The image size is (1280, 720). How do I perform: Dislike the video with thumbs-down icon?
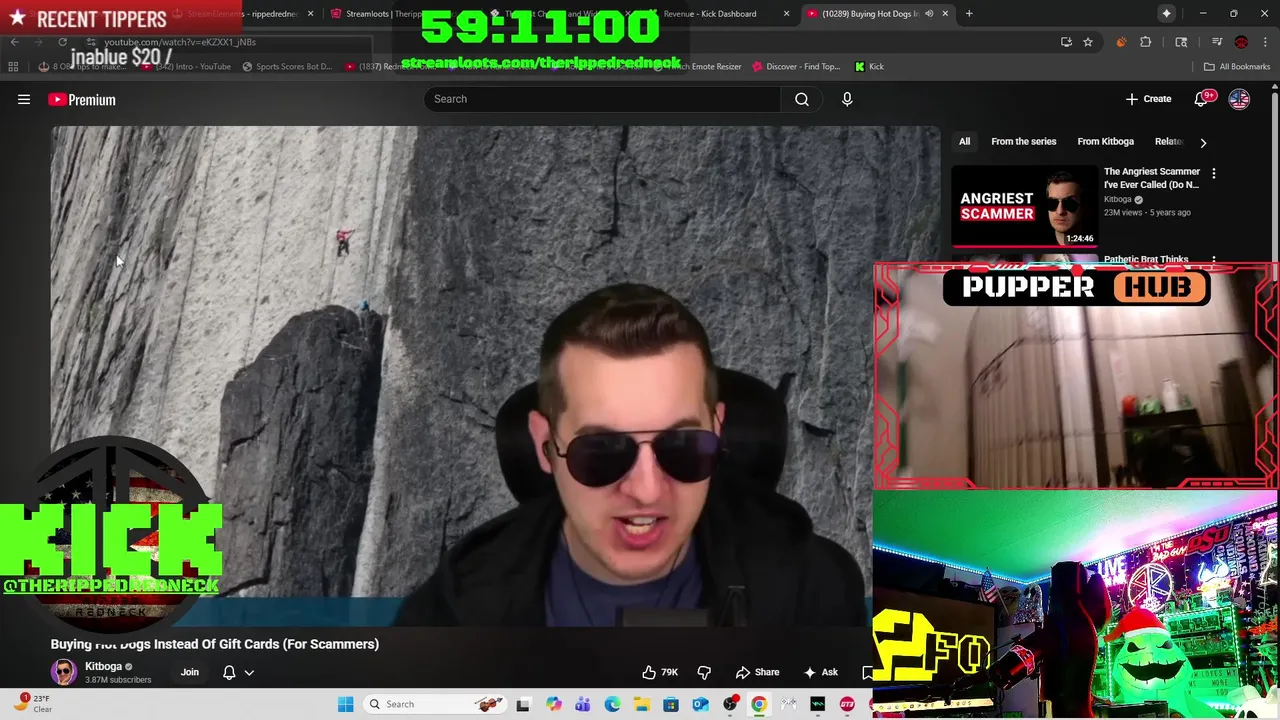pos(704,672)
